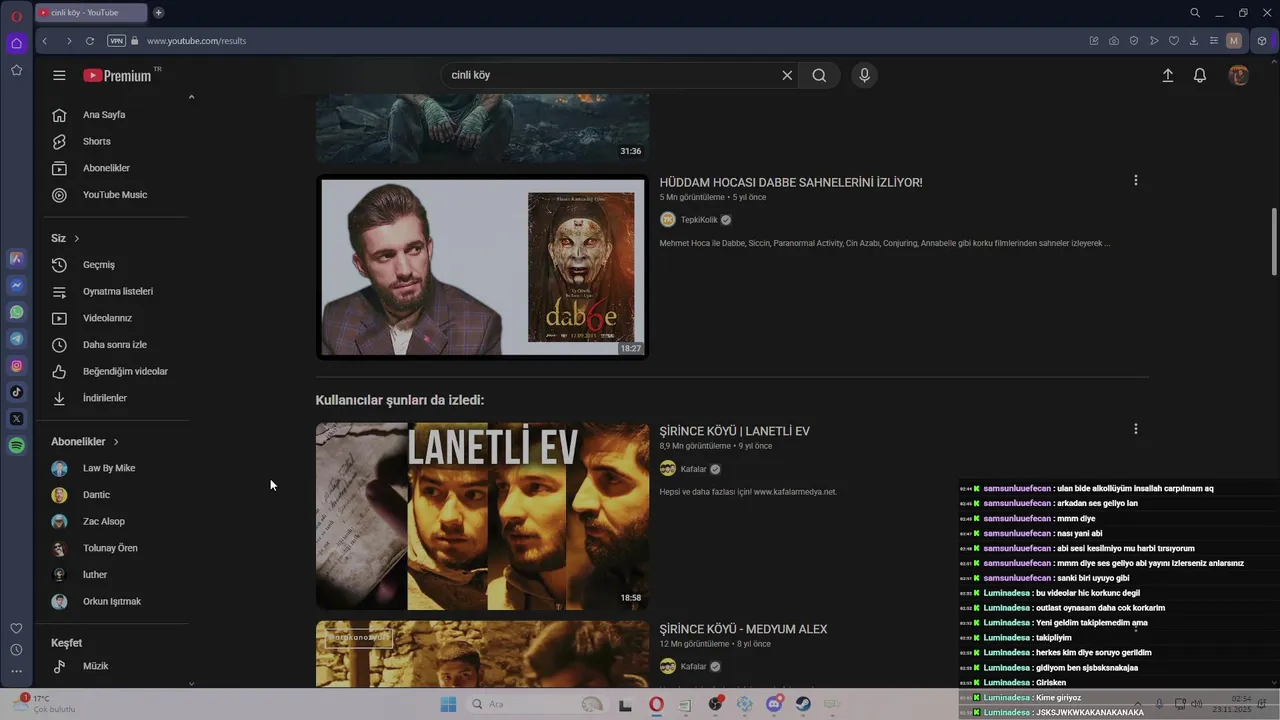Open Kafalar channel under LANETLİ EV

pyautogui.click(x=694, y=469)
